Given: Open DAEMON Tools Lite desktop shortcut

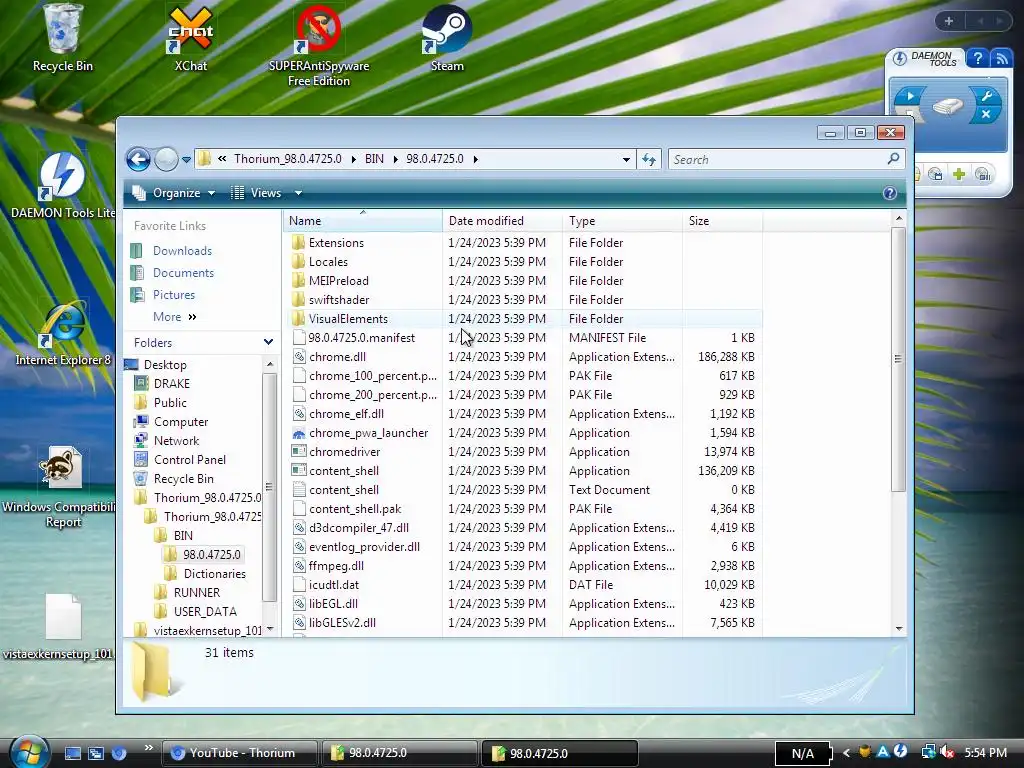Looking at the screenshot, I should 63,185.
